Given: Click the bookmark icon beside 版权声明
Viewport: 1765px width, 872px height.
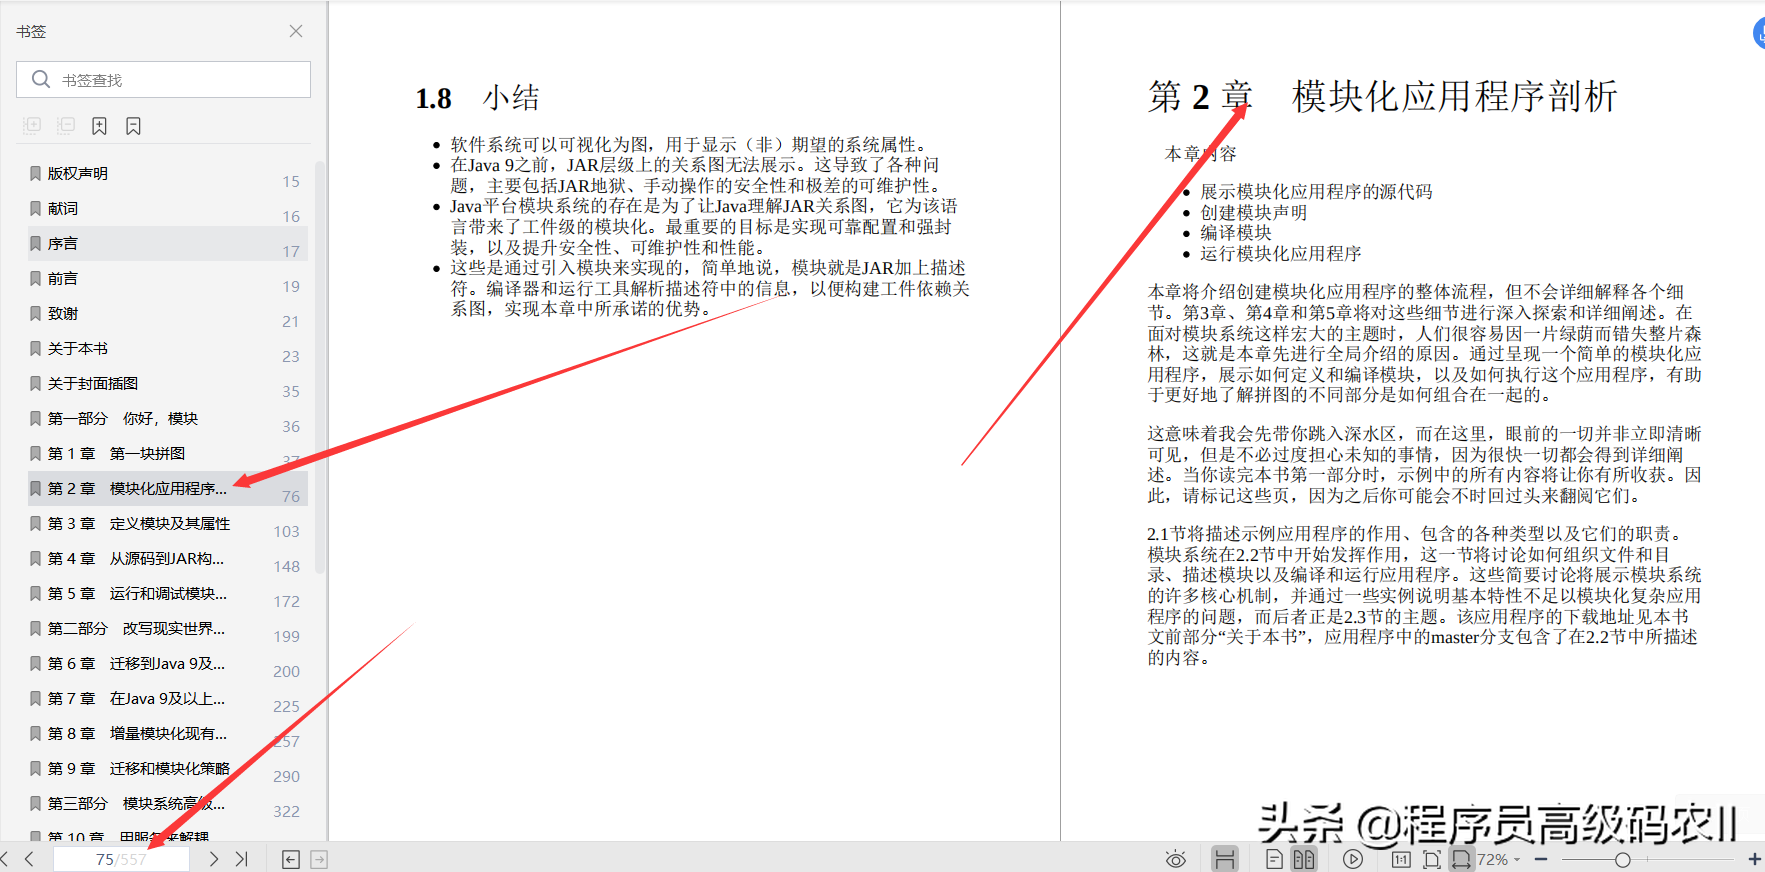Looking at the screenshot, I should coord(35,174).
